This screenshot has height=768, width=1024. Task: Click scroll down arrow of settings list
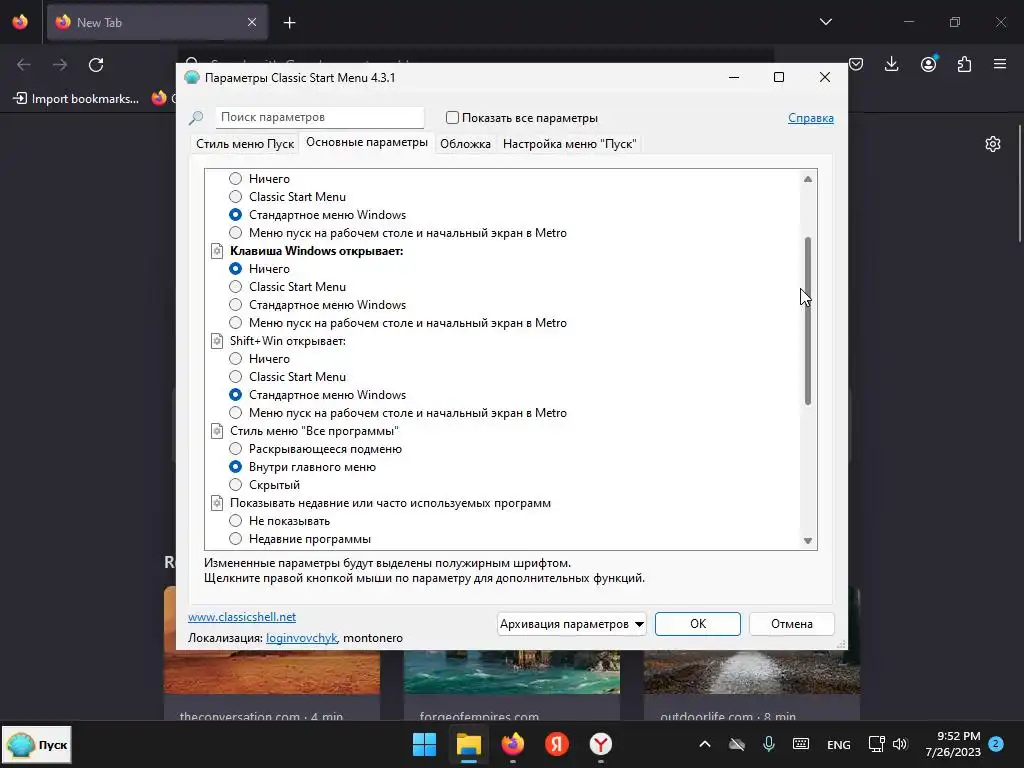click(x=808, y=541)
